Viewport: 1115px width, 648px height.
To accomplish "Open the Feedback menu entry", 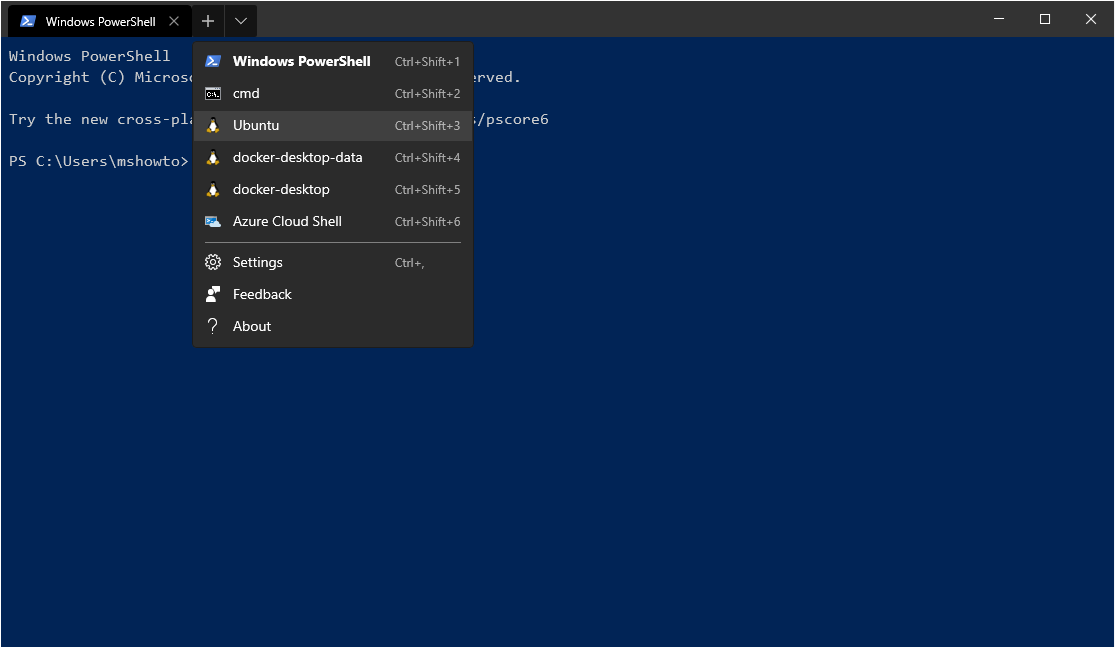I will 333,294.
